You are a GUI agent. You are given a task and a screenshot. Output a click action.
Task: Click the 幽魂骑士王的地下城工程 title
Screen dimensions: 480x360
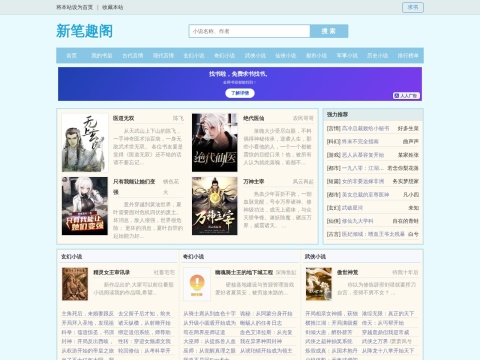(x=244, y=272)
